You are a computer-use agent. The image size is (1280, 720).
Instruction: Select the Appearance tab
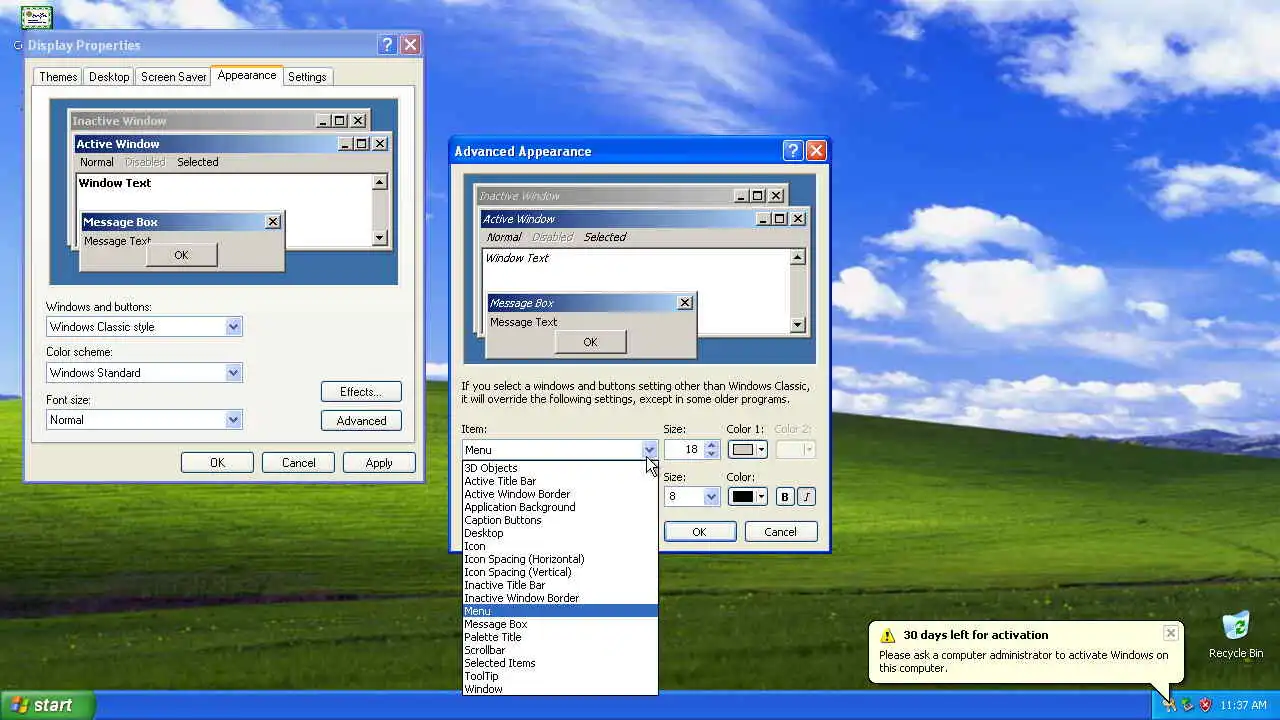point(247,75)
